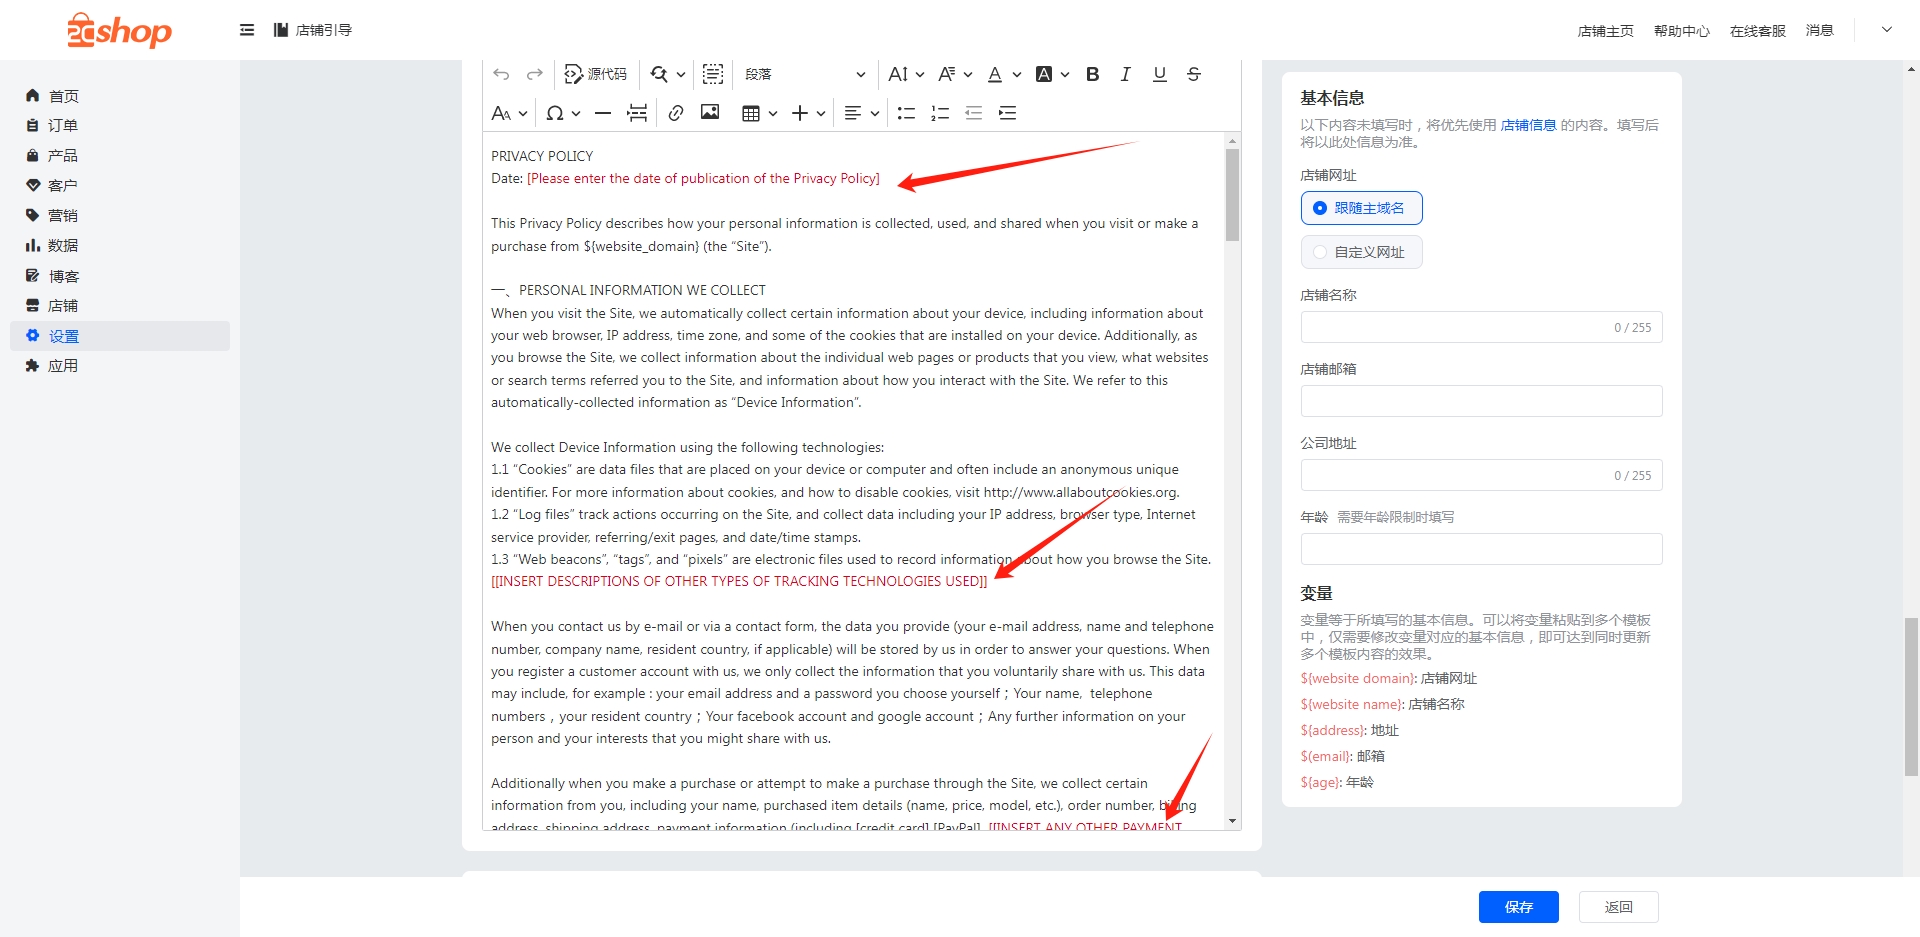
Task: Expand alignment dropdown arrow
Action: pyautogui.click(x=875, y=113)
